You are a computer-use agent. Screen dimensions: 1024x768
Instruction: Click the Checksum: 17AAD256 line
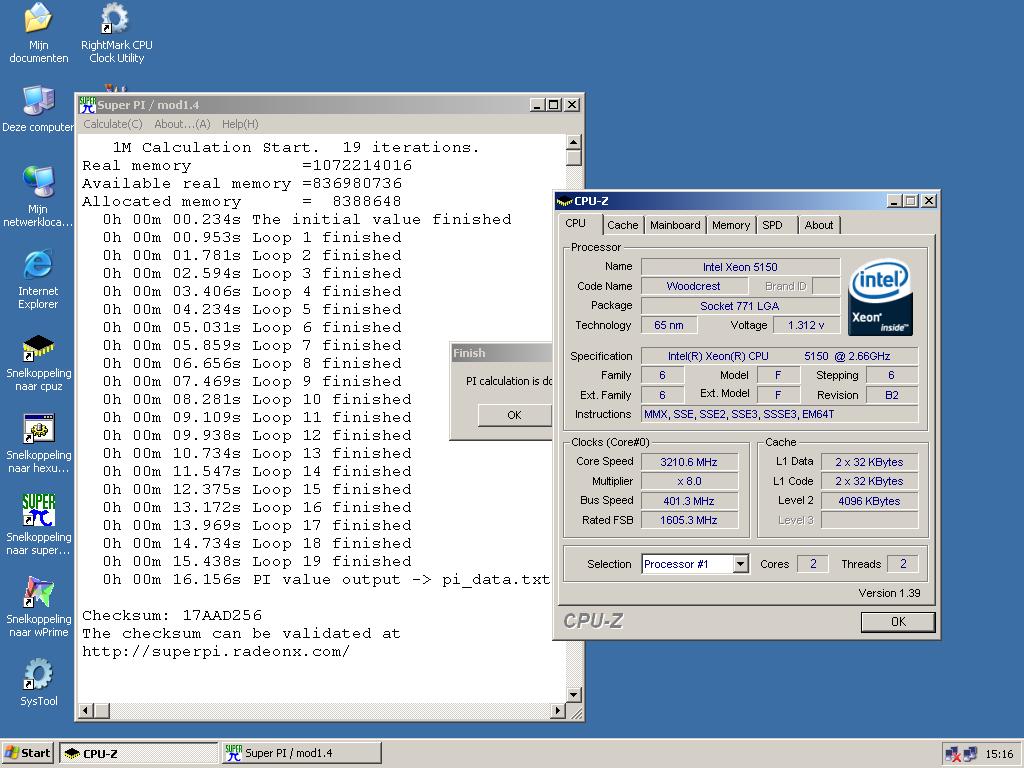[172, 615]
